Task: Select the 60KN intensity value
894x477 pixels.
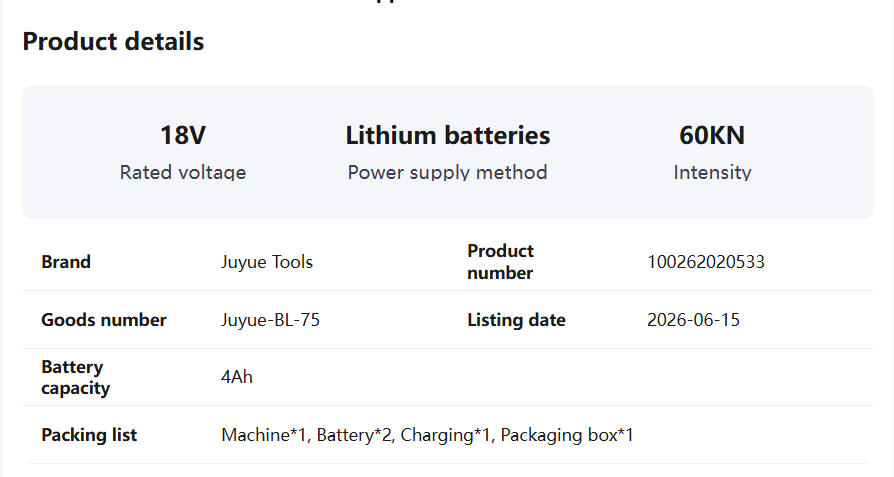Action: 712,136
